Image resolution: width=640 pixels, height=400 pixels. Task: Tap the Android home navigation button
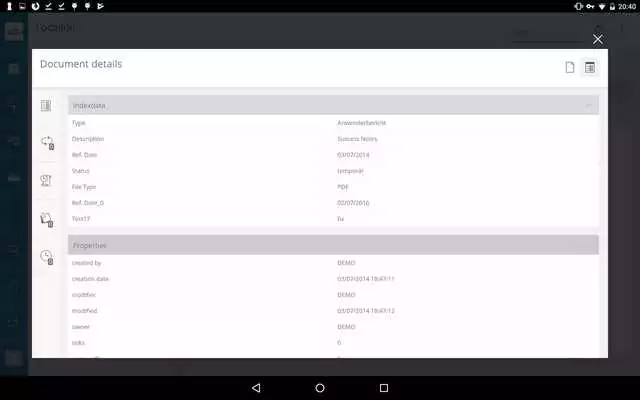[x=320, y=388]
